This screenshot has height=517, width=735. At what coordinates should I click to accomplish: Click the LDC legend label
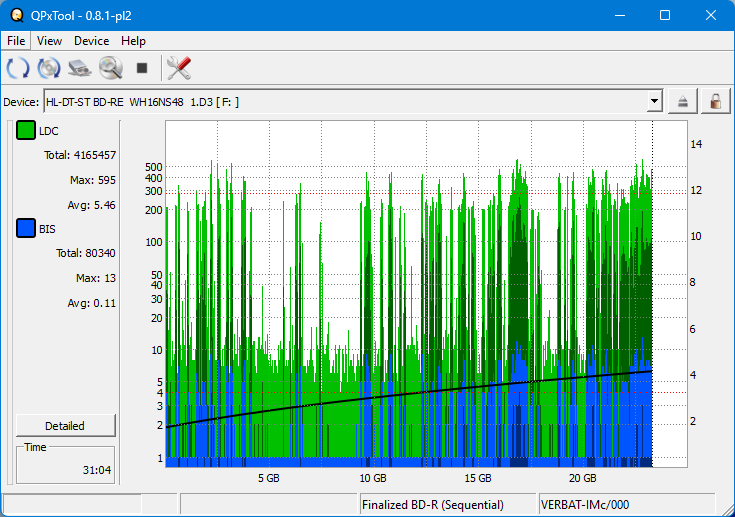[x=49, y=131]
